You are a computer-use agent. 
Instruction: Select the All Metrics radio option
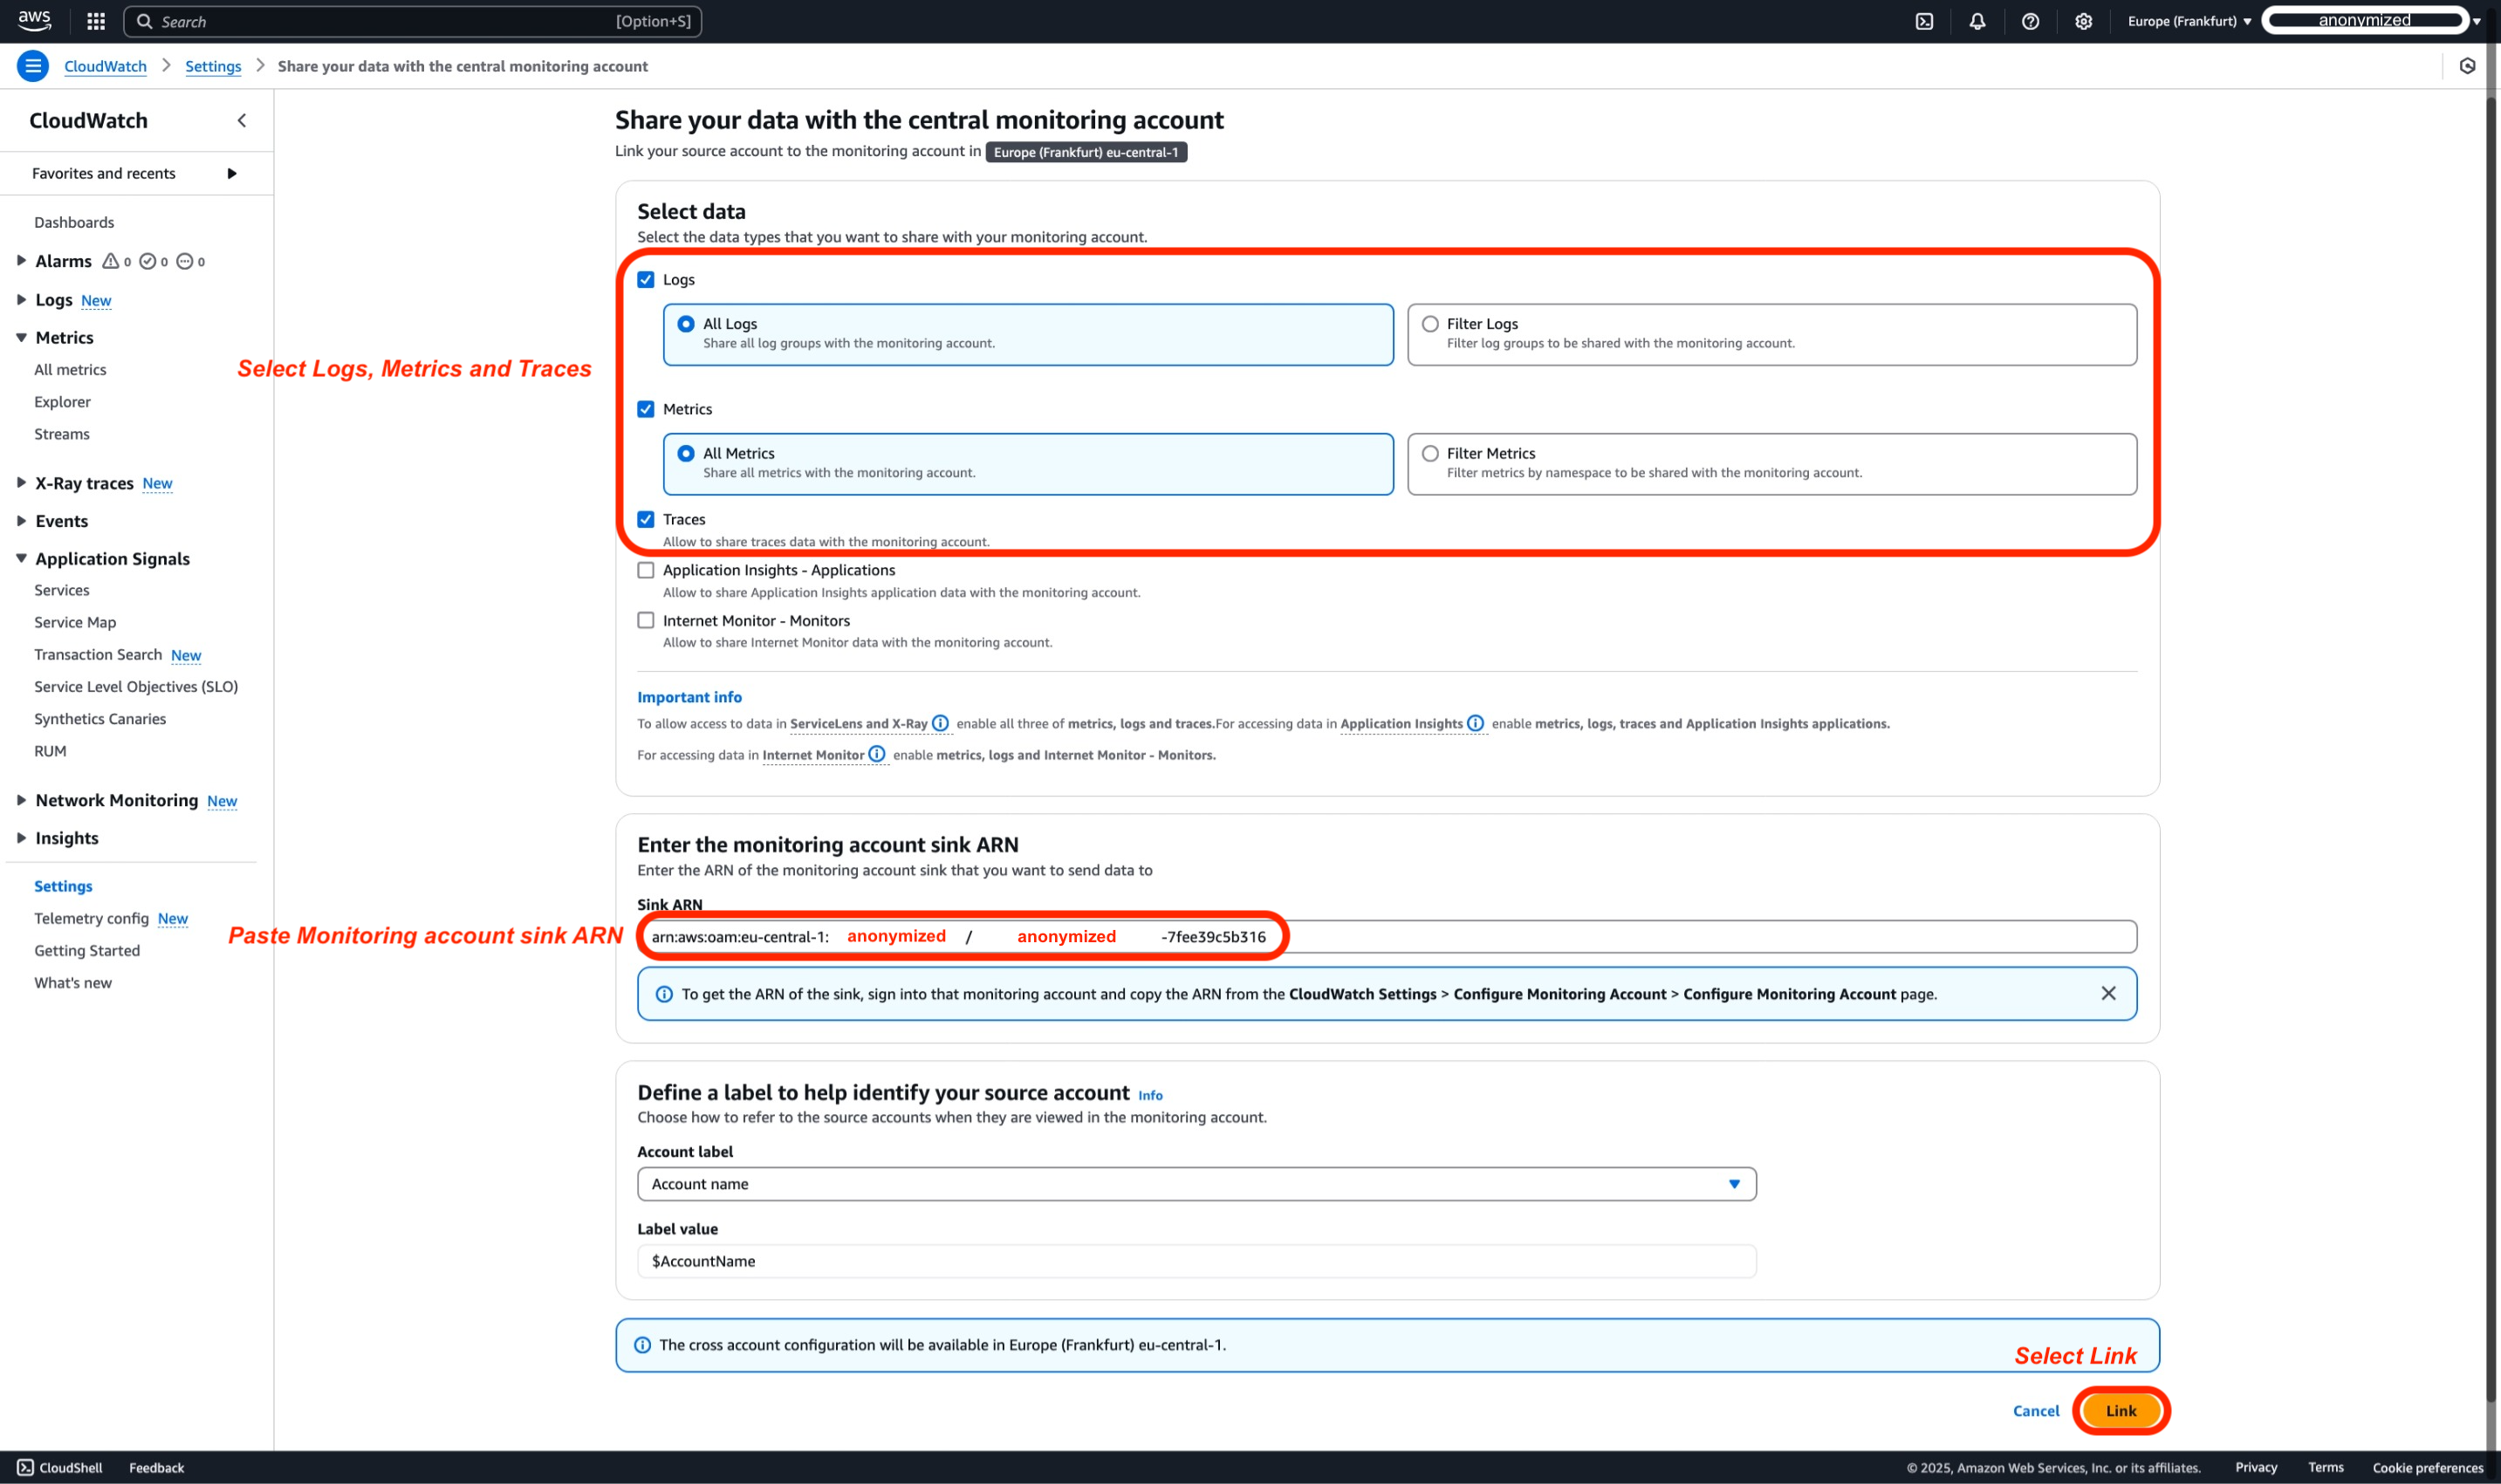pos(686,453)
